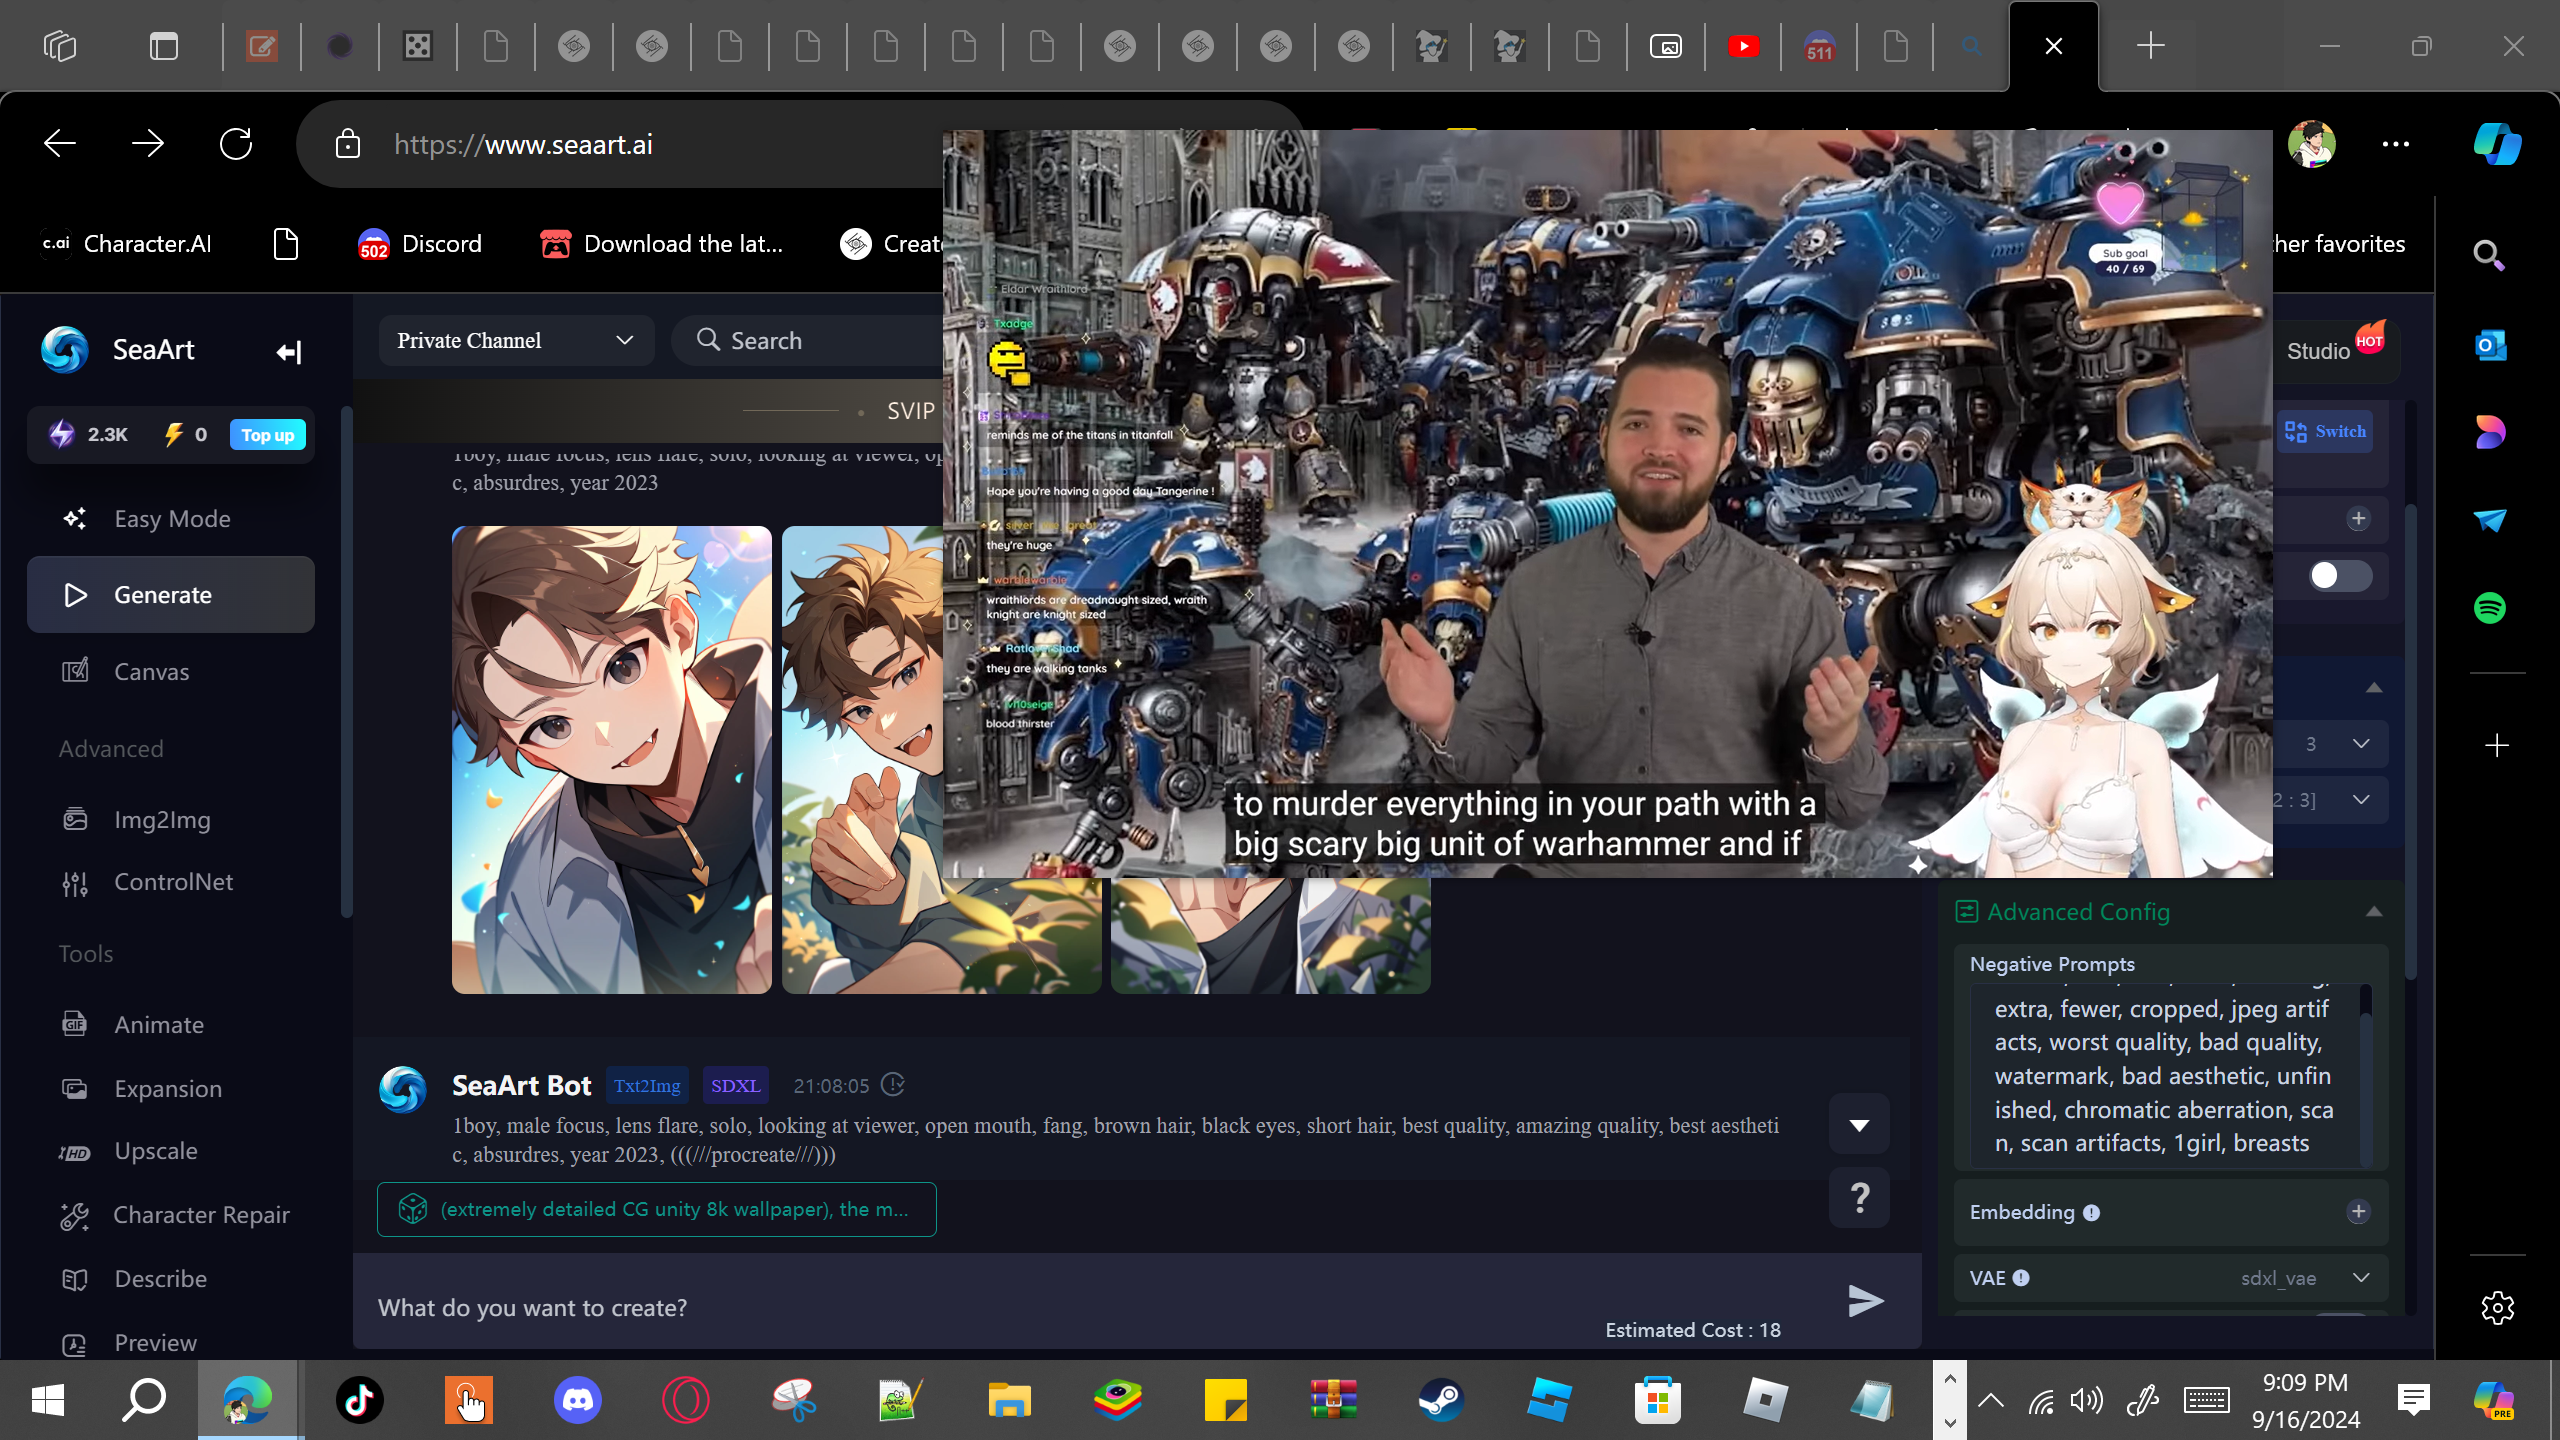Click the Character Repair icon

75,1215
